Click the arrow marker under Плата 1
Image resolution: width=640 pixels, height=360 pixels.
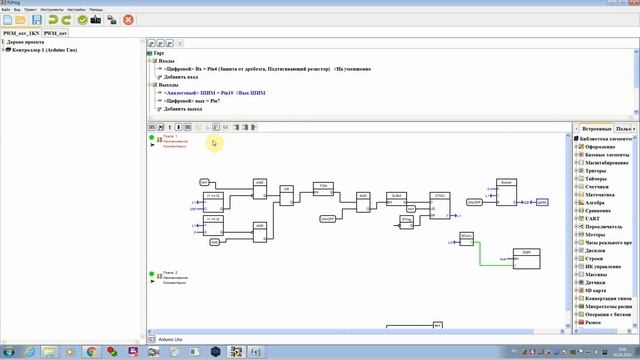(x=152, y=145)
